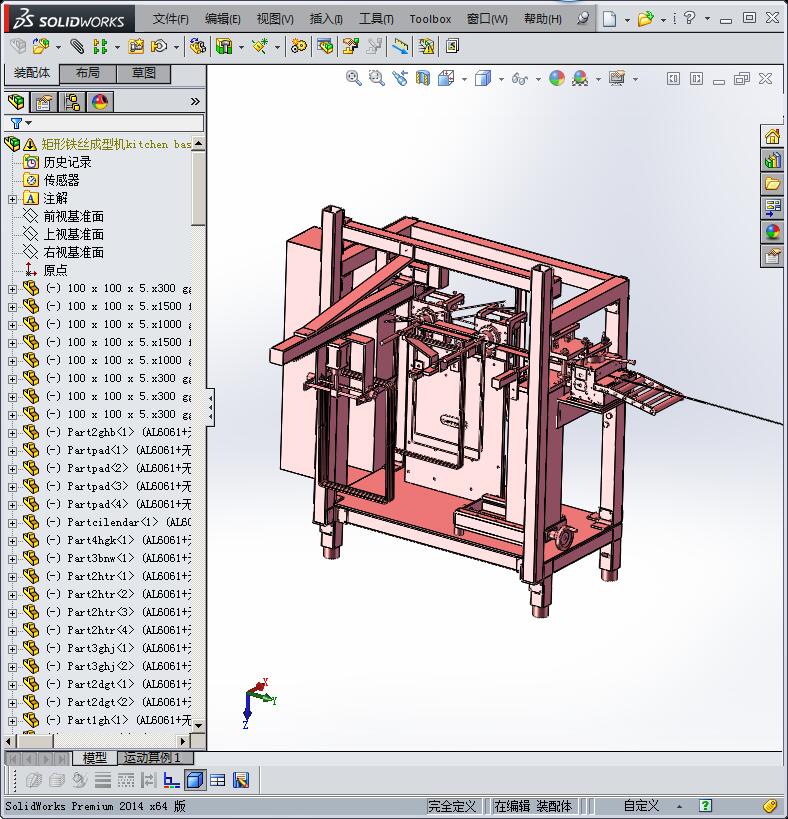
Task: Switch to the 布局 tab
Action: click(x=88, y=73)
